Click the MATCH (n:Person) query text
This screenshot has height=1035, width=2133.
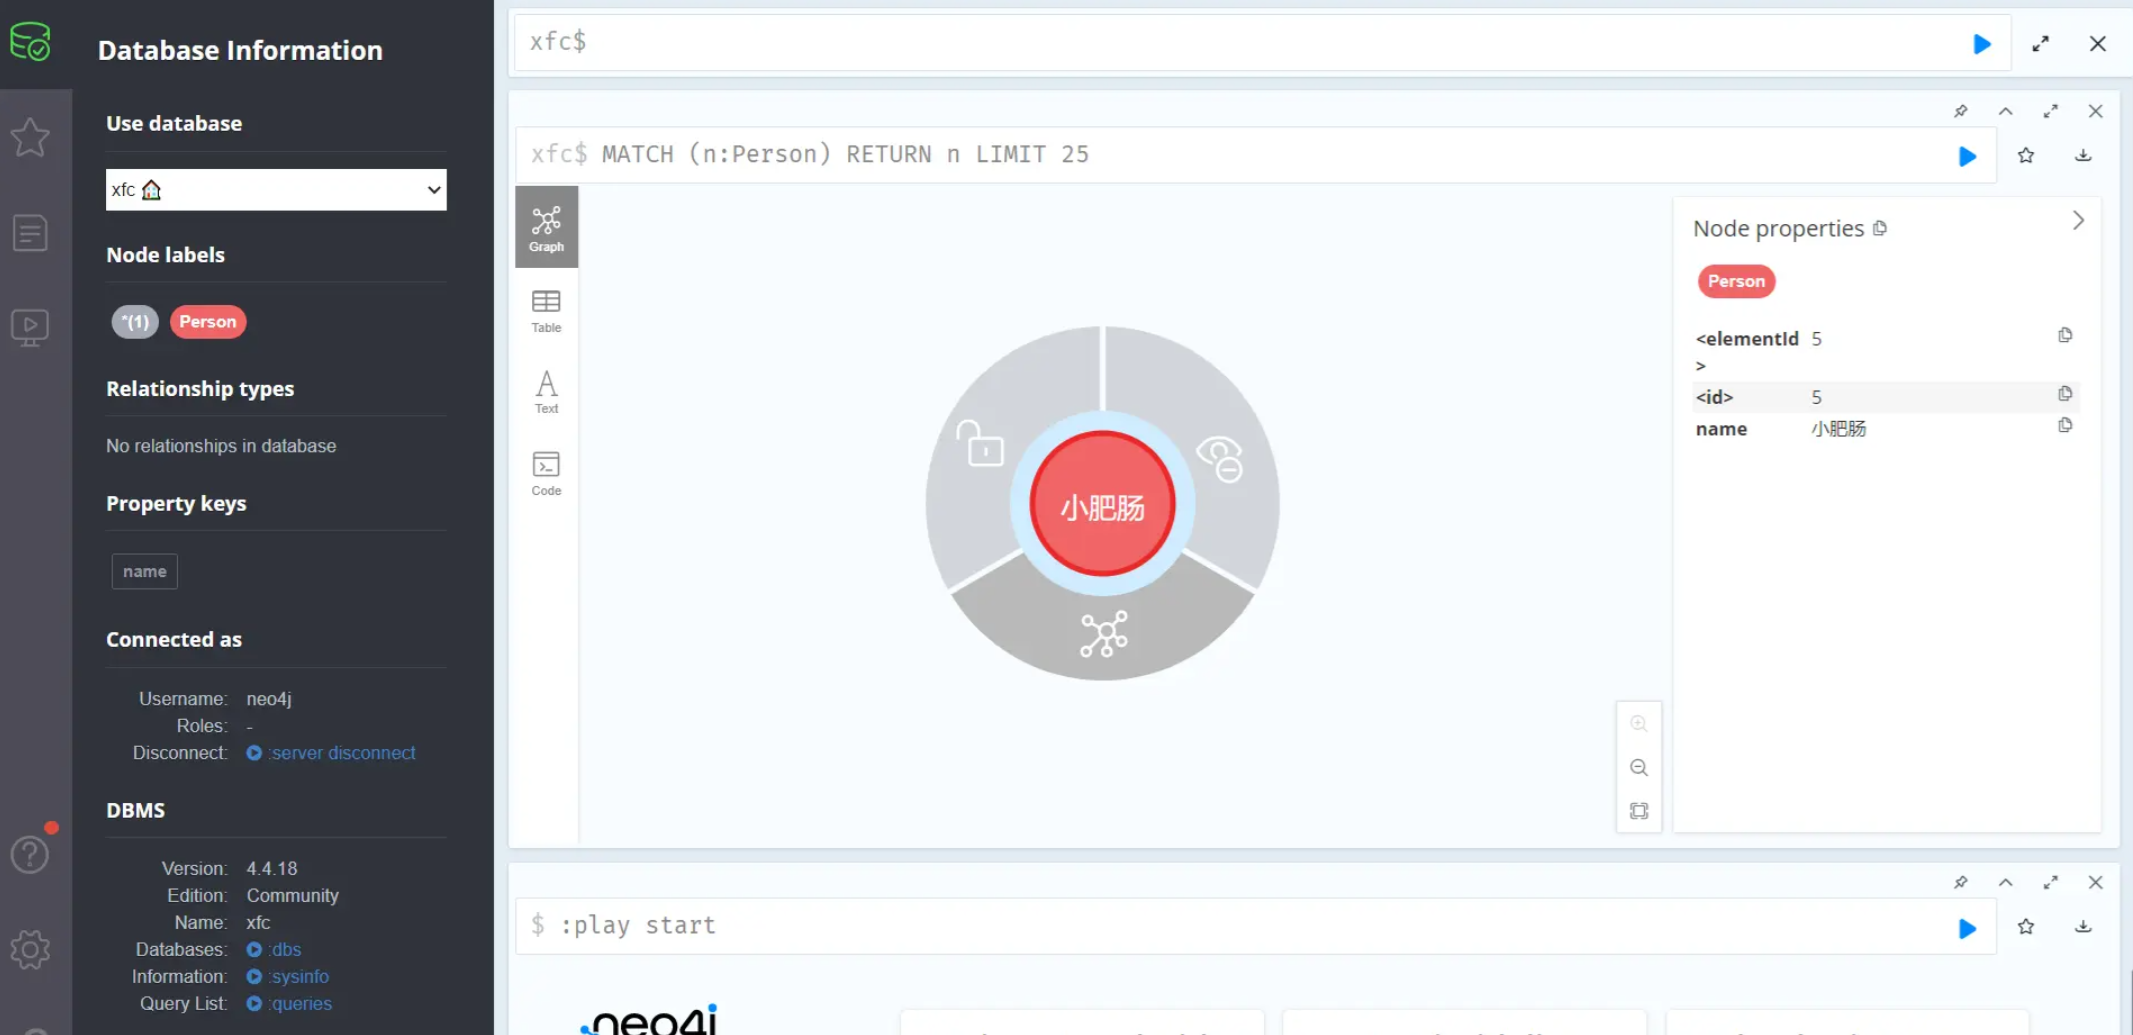tap(845, 154)
